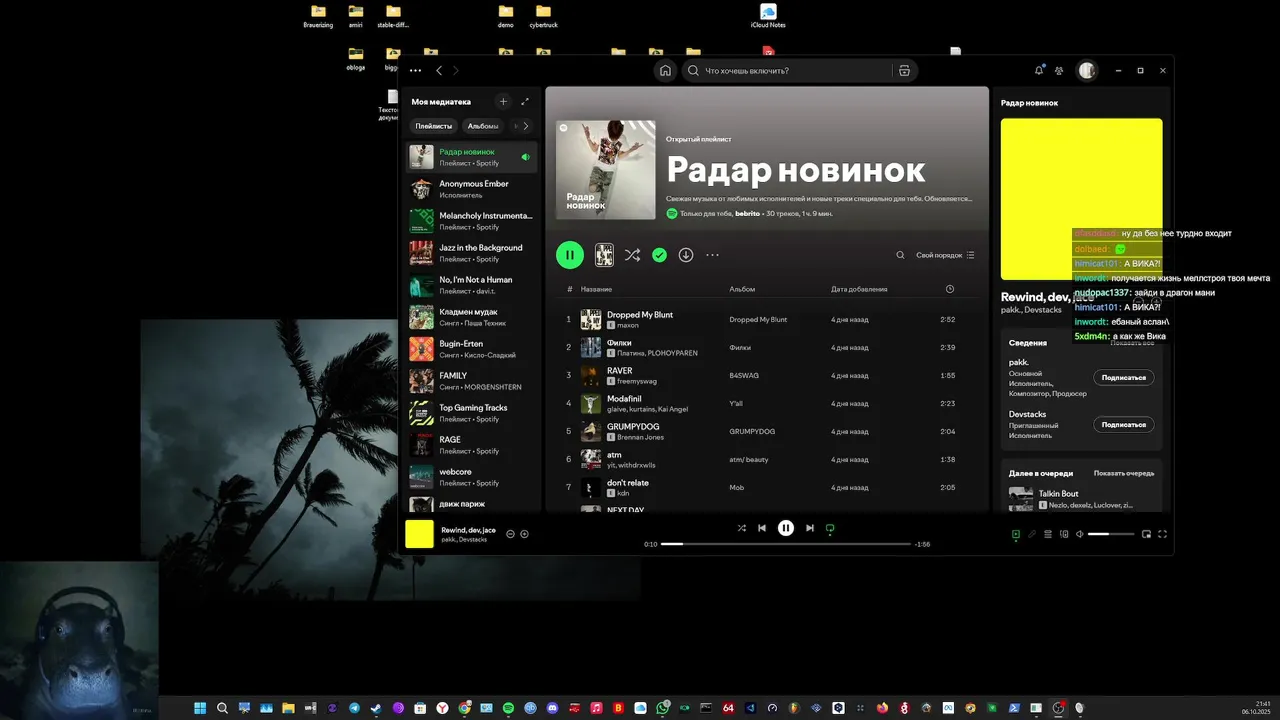Open the user profile avatar

point(1087,70)
